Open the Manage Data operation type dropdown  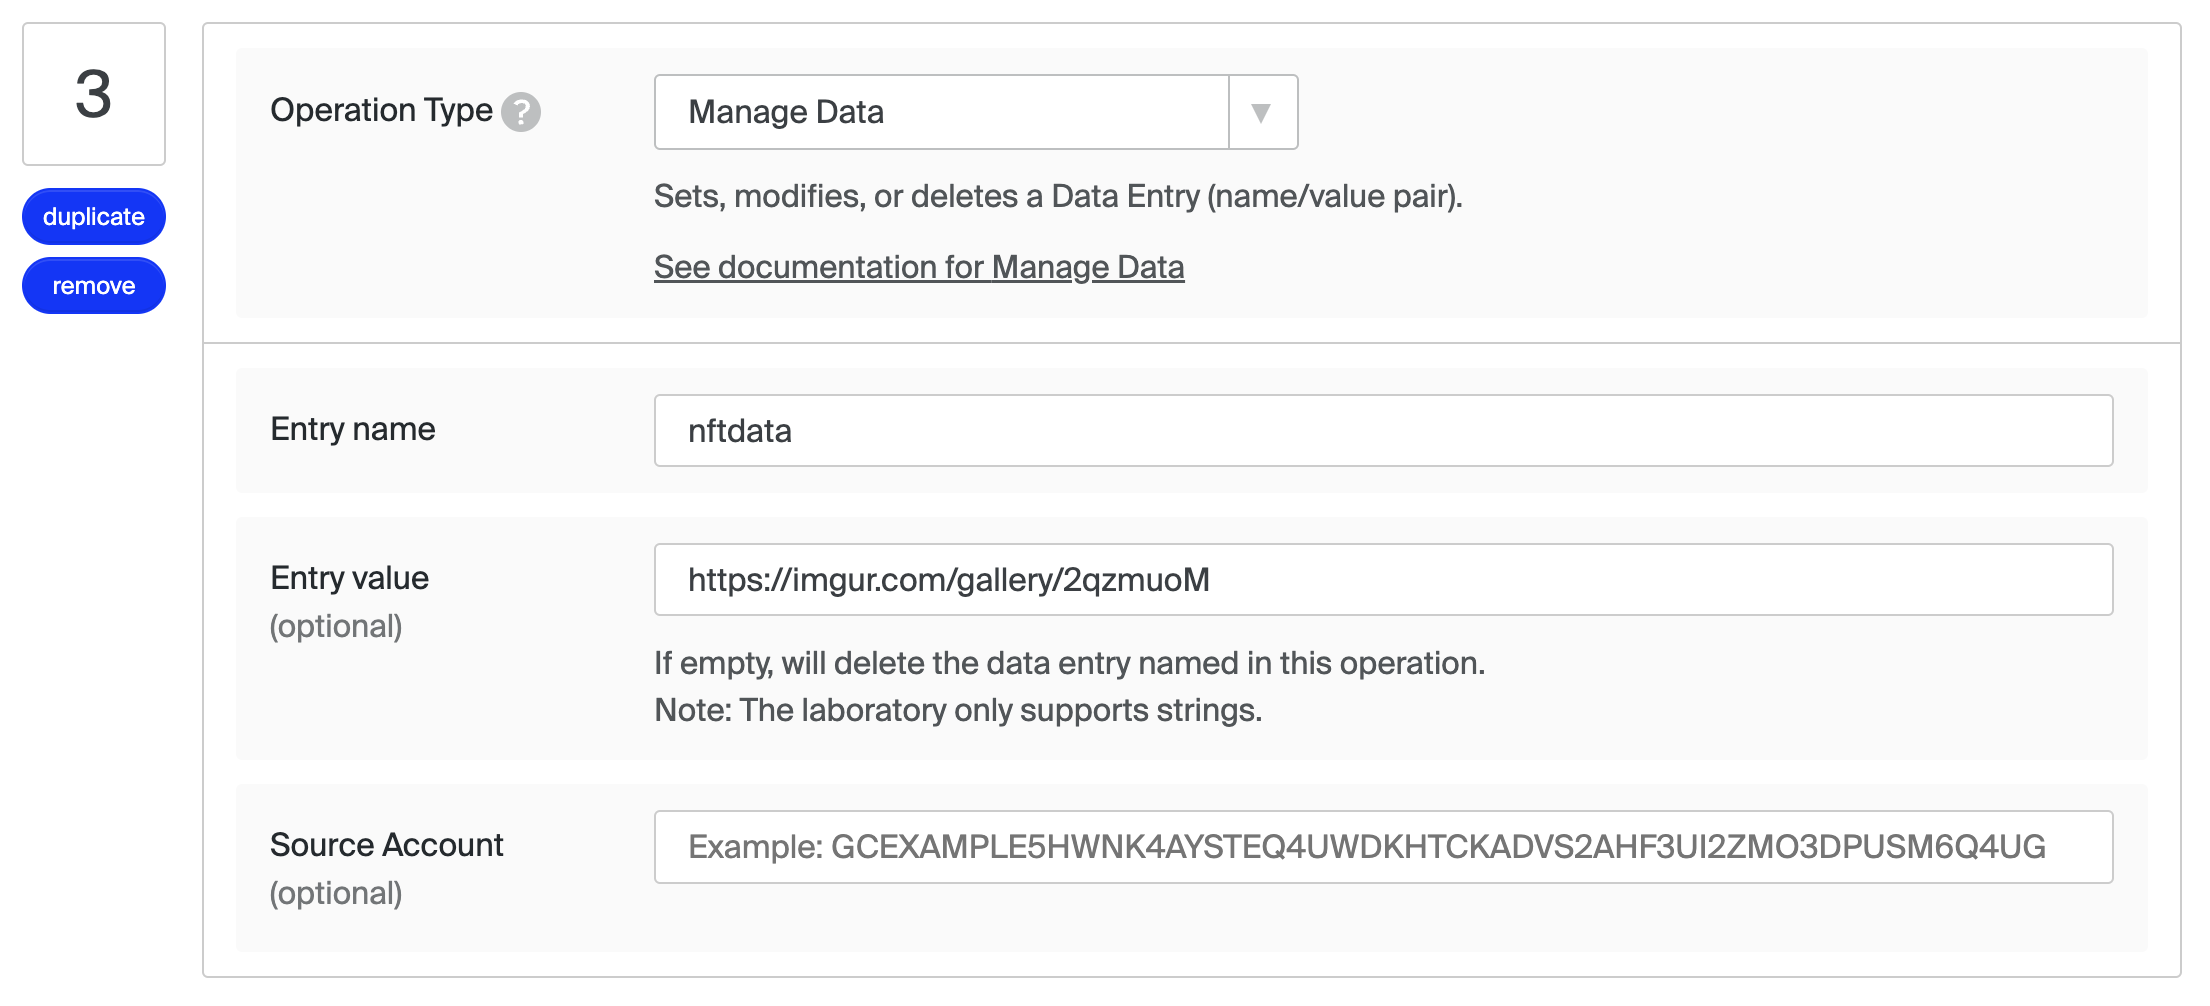[x=976, y=112]
